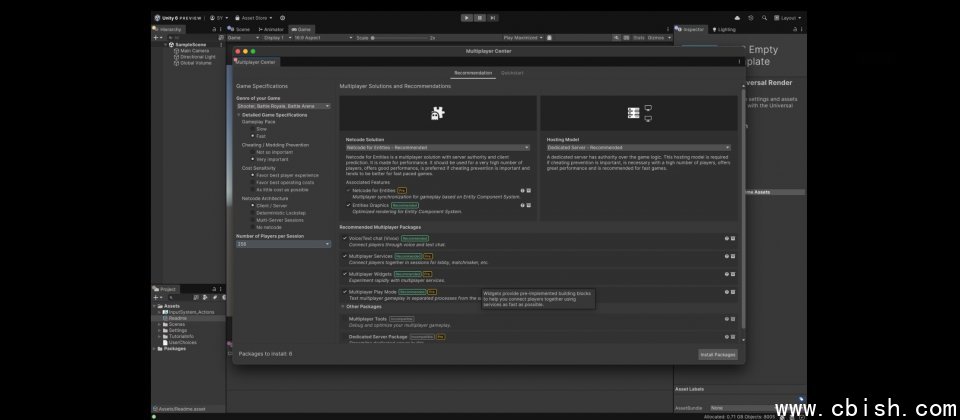Switch to the Animator tab
This screenshot has height=420, width=960.
[271, 29]
